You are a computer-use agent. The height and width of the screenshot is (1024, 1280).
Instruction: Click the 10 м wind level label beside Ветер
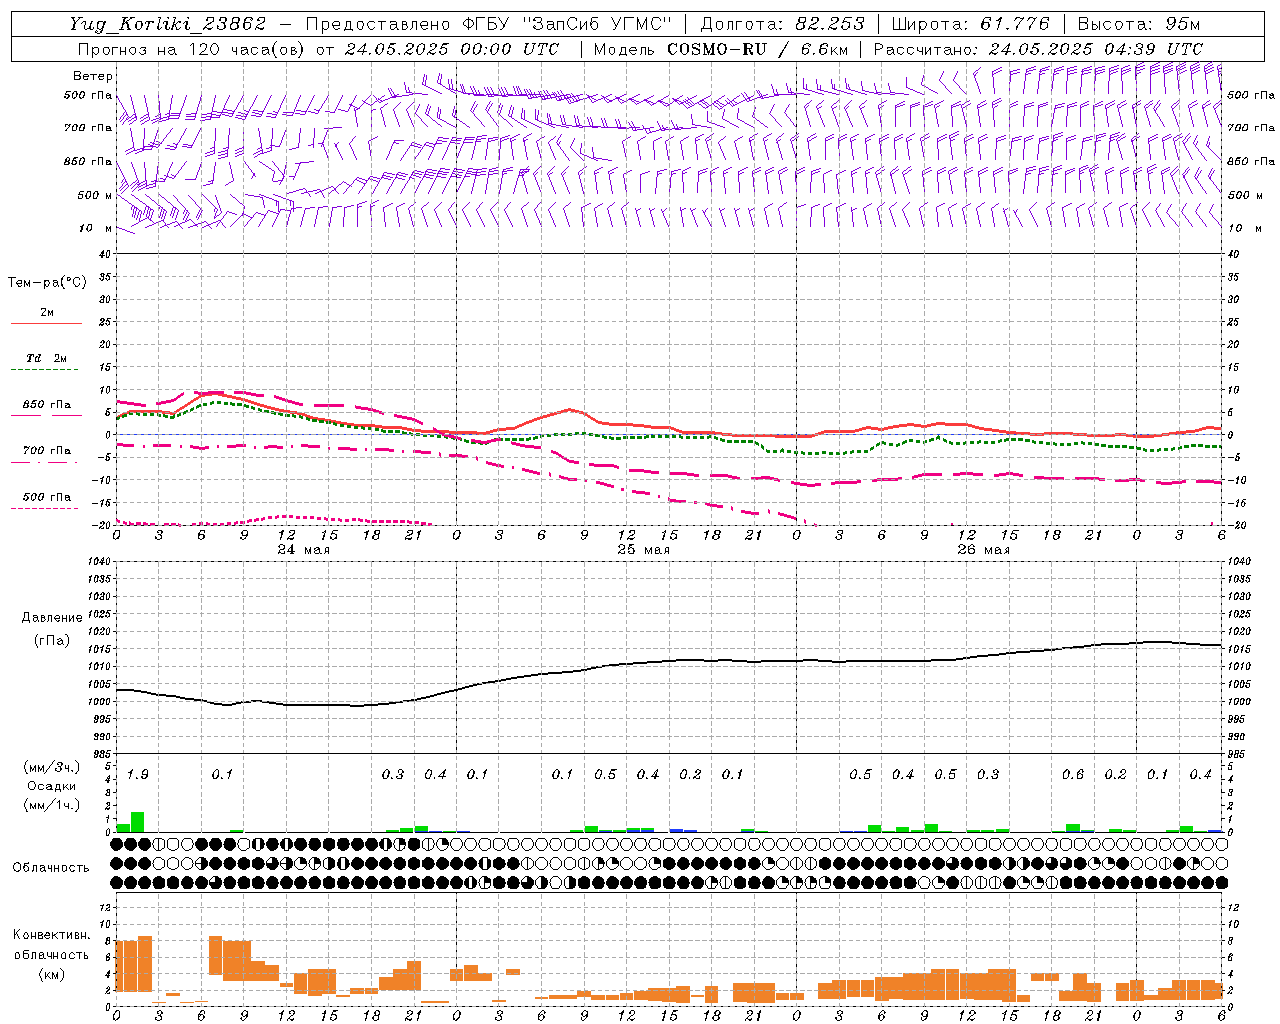tap(96, 228)
